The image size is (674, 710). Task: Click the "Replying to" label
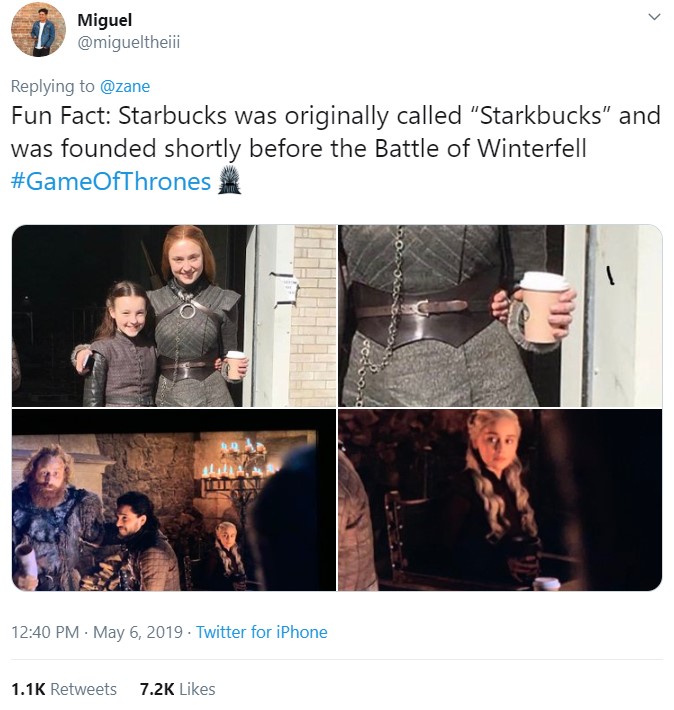[x=54, y=86]
